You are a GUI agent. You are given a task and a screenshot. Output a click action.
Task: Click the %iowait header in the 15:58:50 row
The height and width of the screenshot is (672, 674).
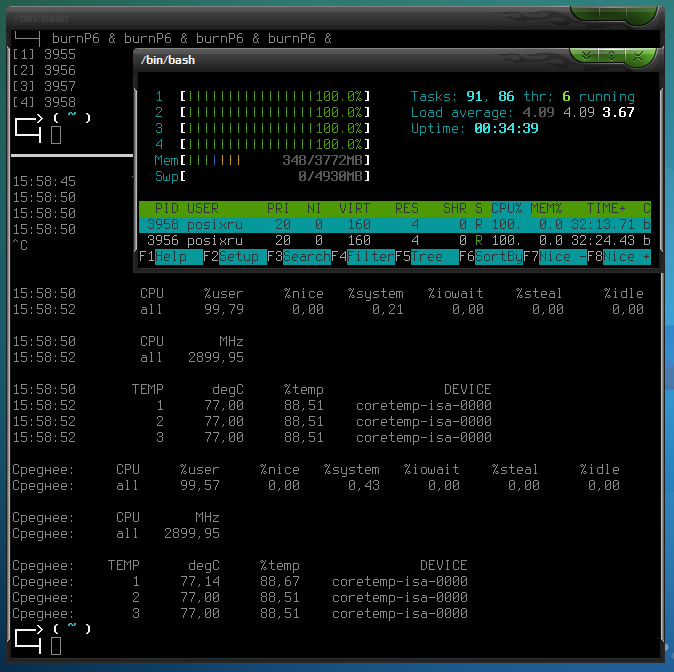point(455,294)
